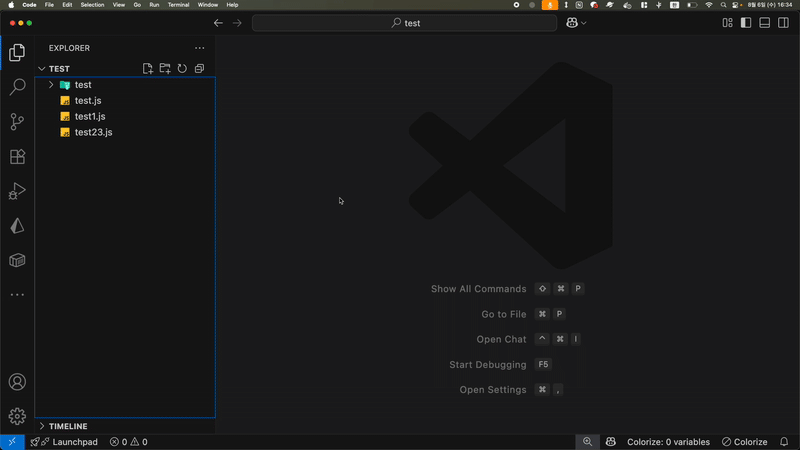Open Copilot status icon in status bar
The height and width of the screenshot is (450, 800).
pos(611,442)
